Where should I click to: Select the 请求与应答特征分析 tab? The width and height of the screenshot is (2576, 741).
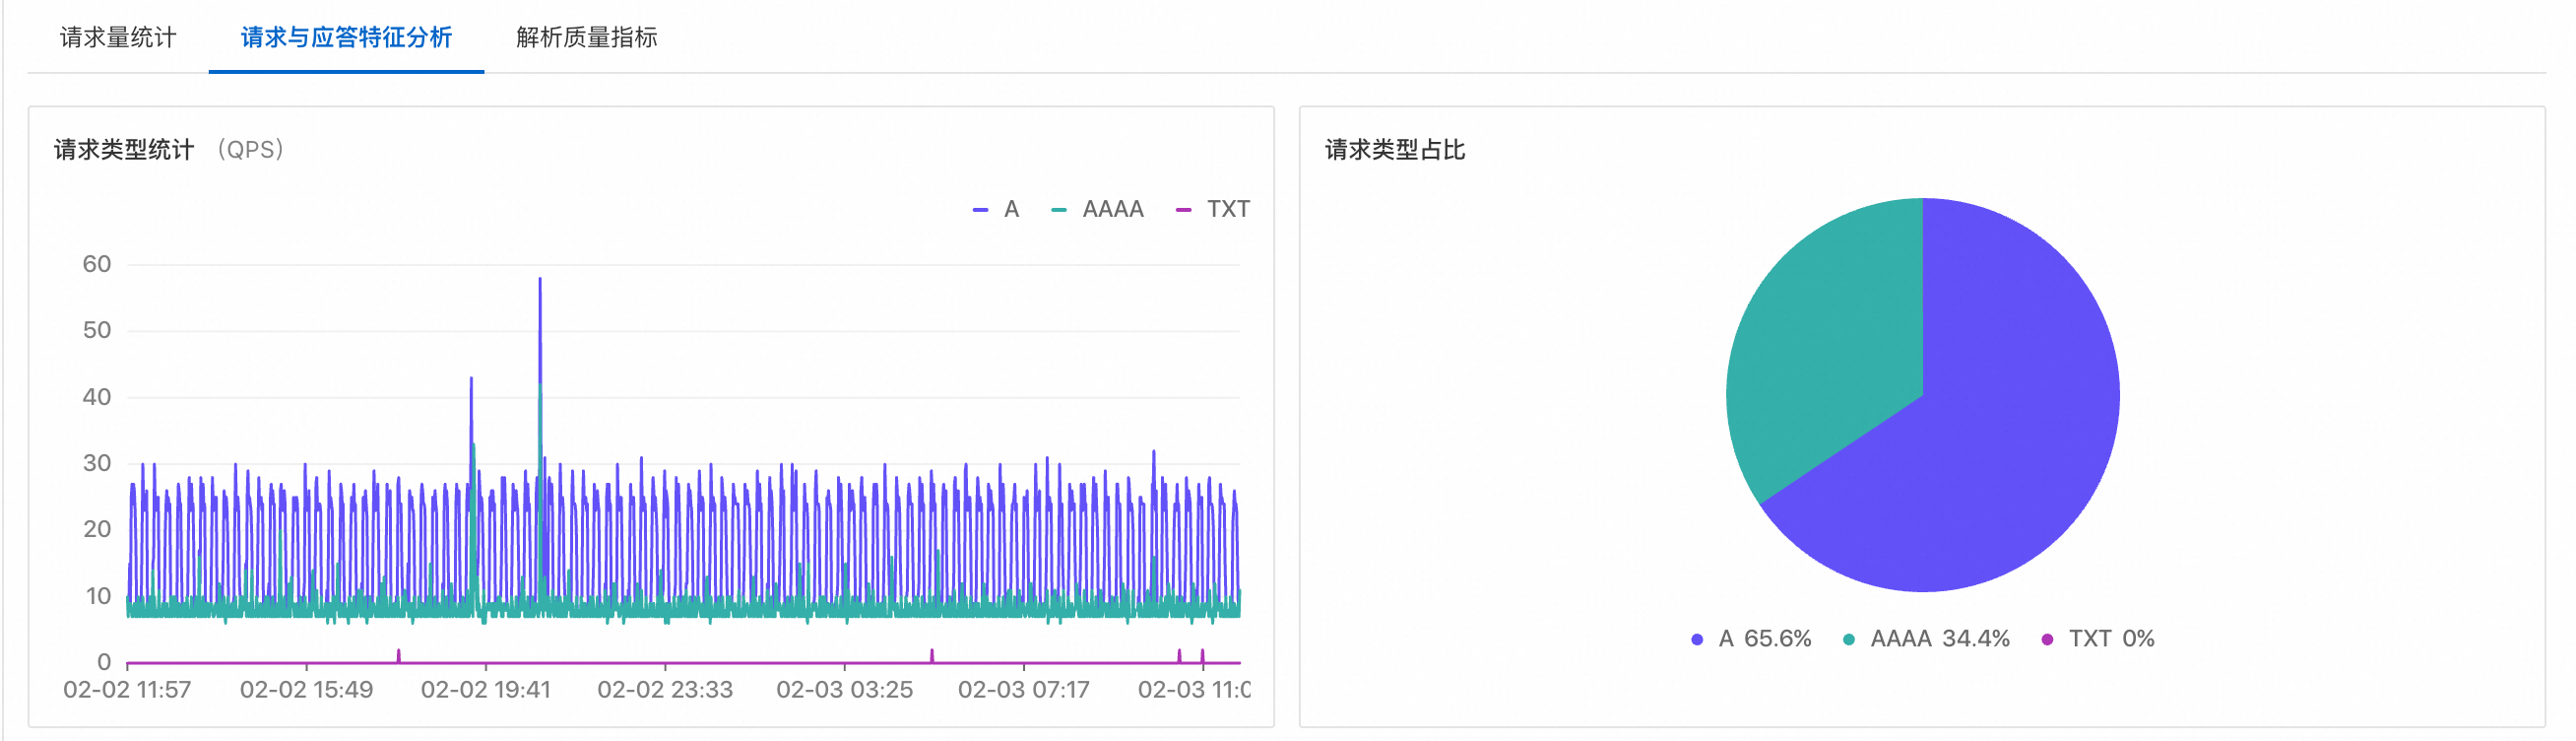point(346,38)
